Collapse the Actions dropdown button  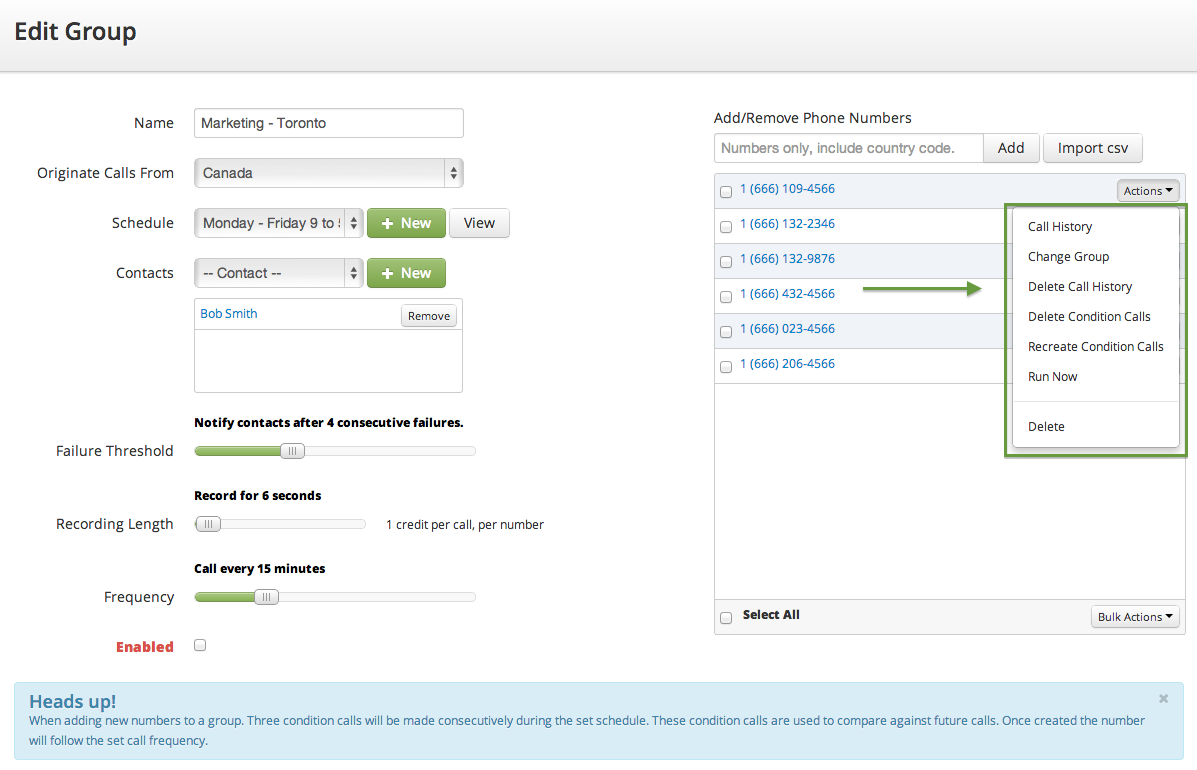(x=1148, y=191)
